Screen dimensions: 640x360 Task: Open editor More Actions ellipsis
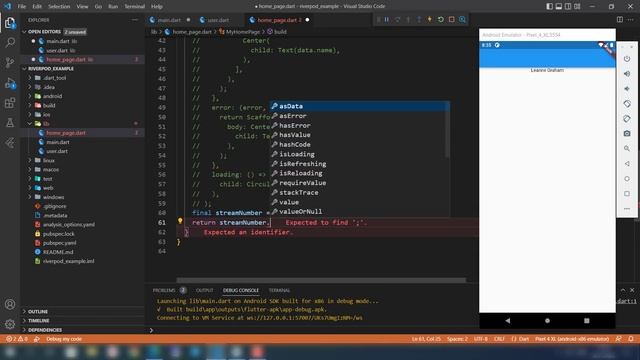[x=631, y=20]
